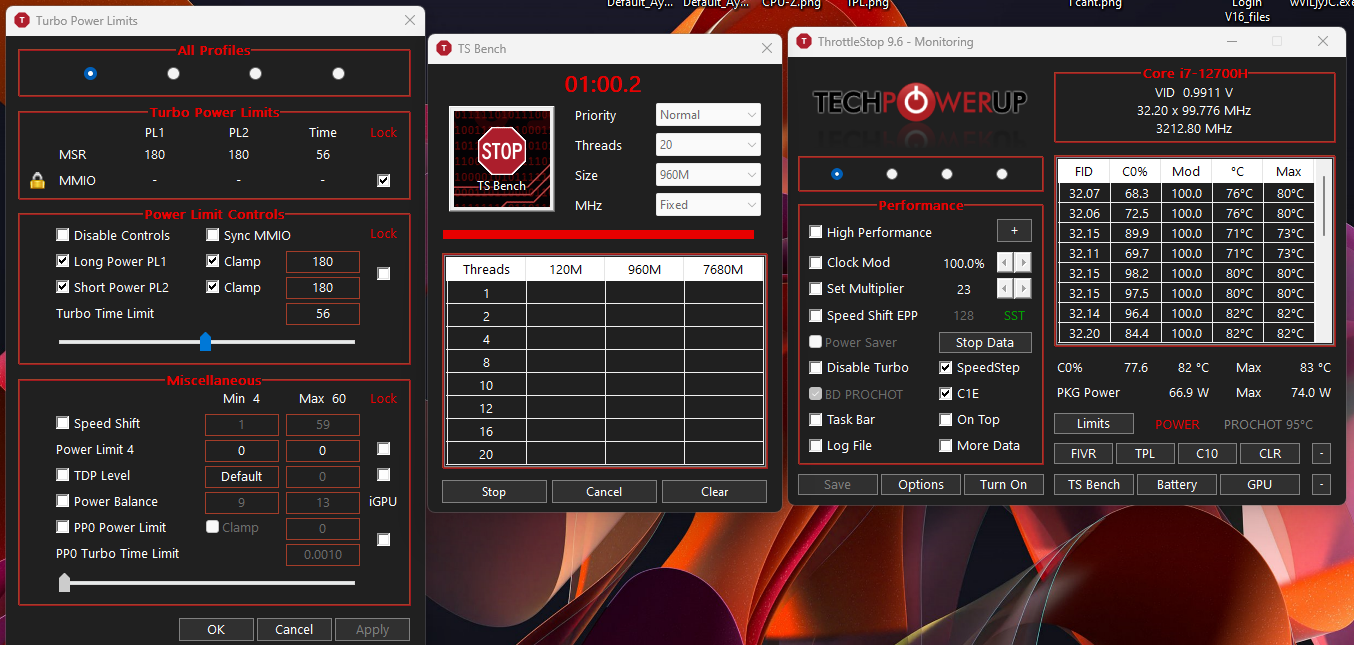
Task: Click Cancel in Turbo Power Limits
Action: [x=294, y=629]
